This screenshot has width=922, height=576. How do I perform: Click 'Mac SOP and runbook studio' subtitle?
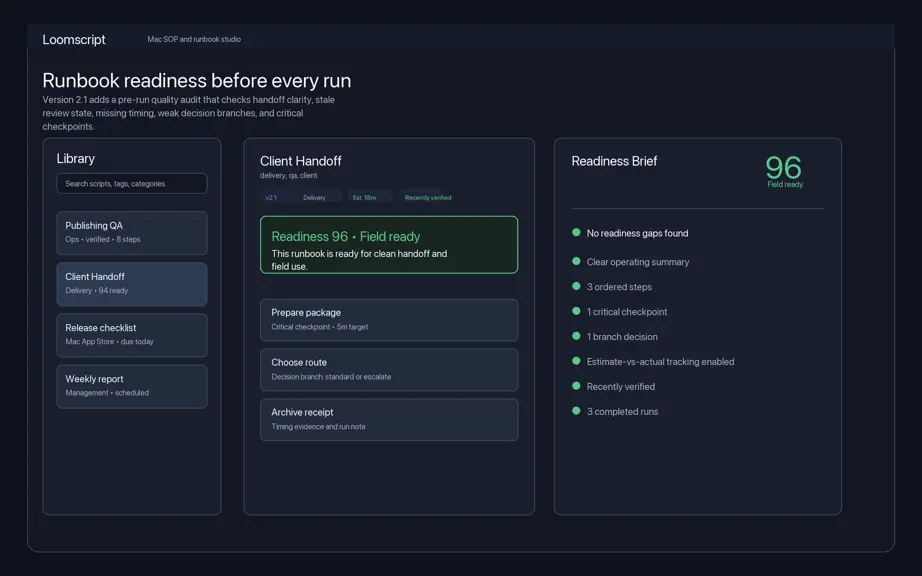194,39
